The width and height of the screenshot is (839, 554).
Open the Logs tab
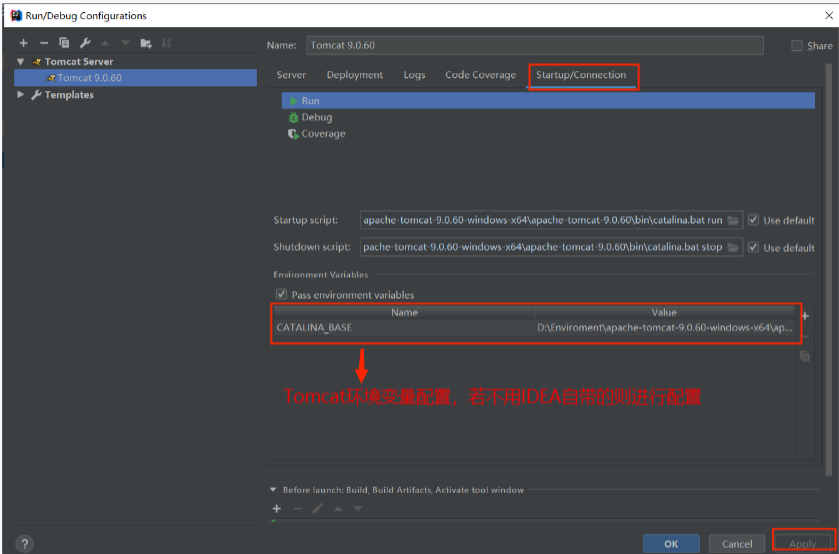point(414,75)
